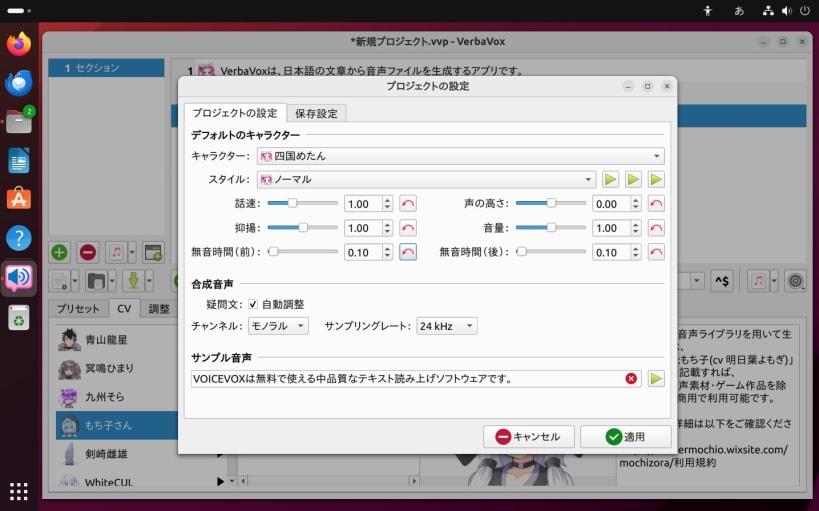The image size is (819, 511).
Task: Expand arrow next to music note button
Action: coord(132,252)
